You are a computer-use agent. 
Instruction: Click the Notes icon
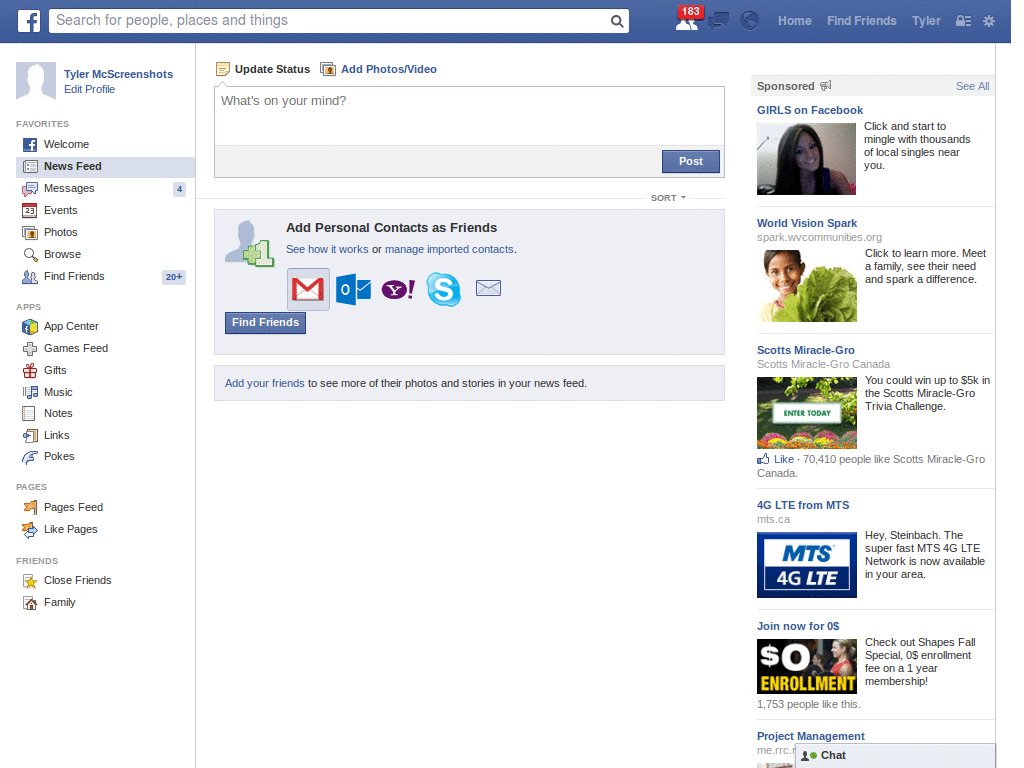(x=29, y=413)
